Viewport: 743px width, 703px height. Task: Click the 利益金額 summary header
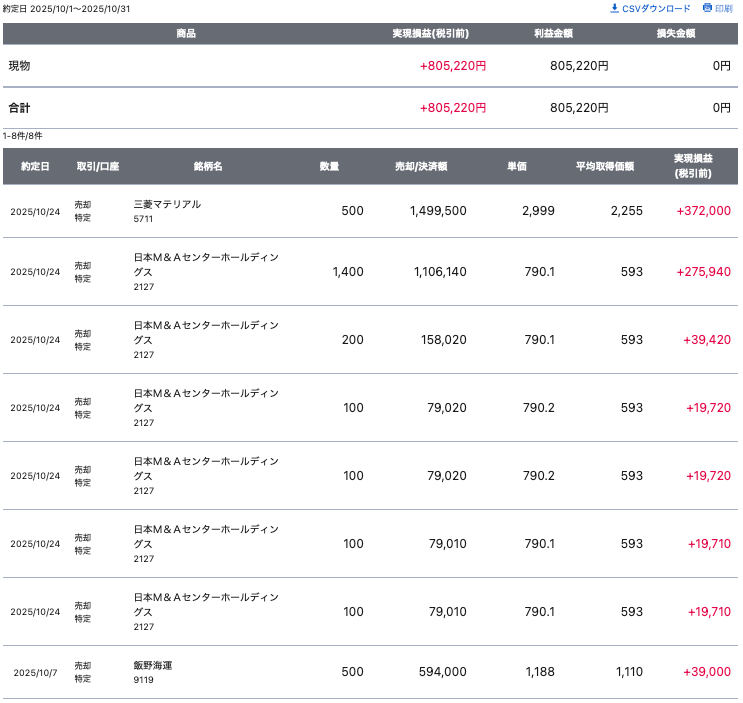(x=553, y=34)
